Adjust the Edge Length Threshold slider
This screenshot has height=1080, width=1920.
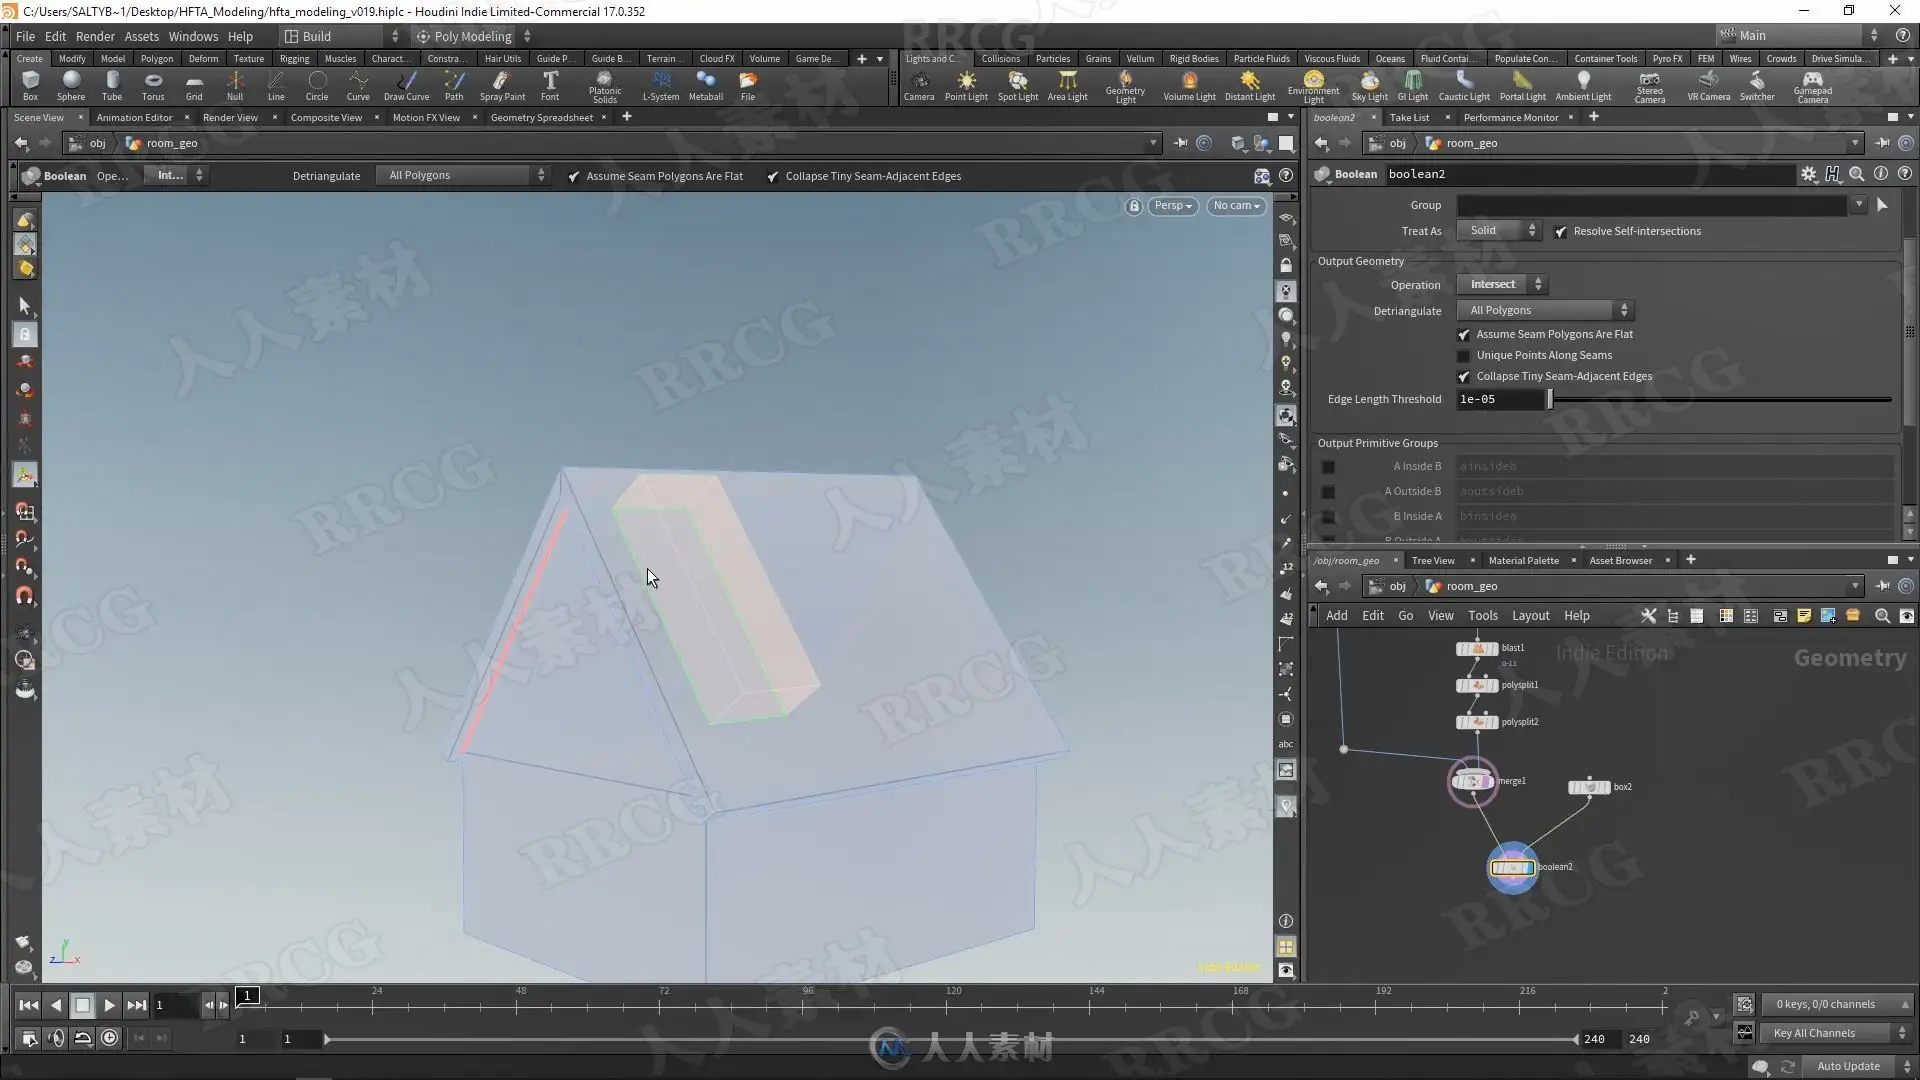(x=1550, y=399)
